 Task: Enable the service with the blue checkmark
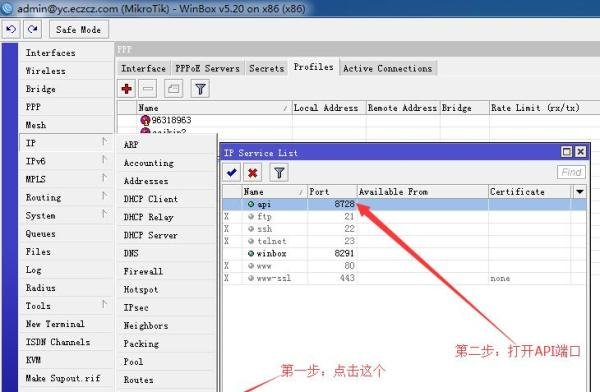[232, 173]
